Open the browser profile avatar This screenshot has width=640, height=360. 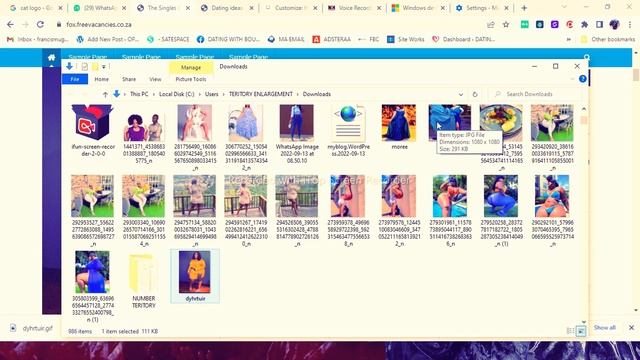(x=614, y=24)
